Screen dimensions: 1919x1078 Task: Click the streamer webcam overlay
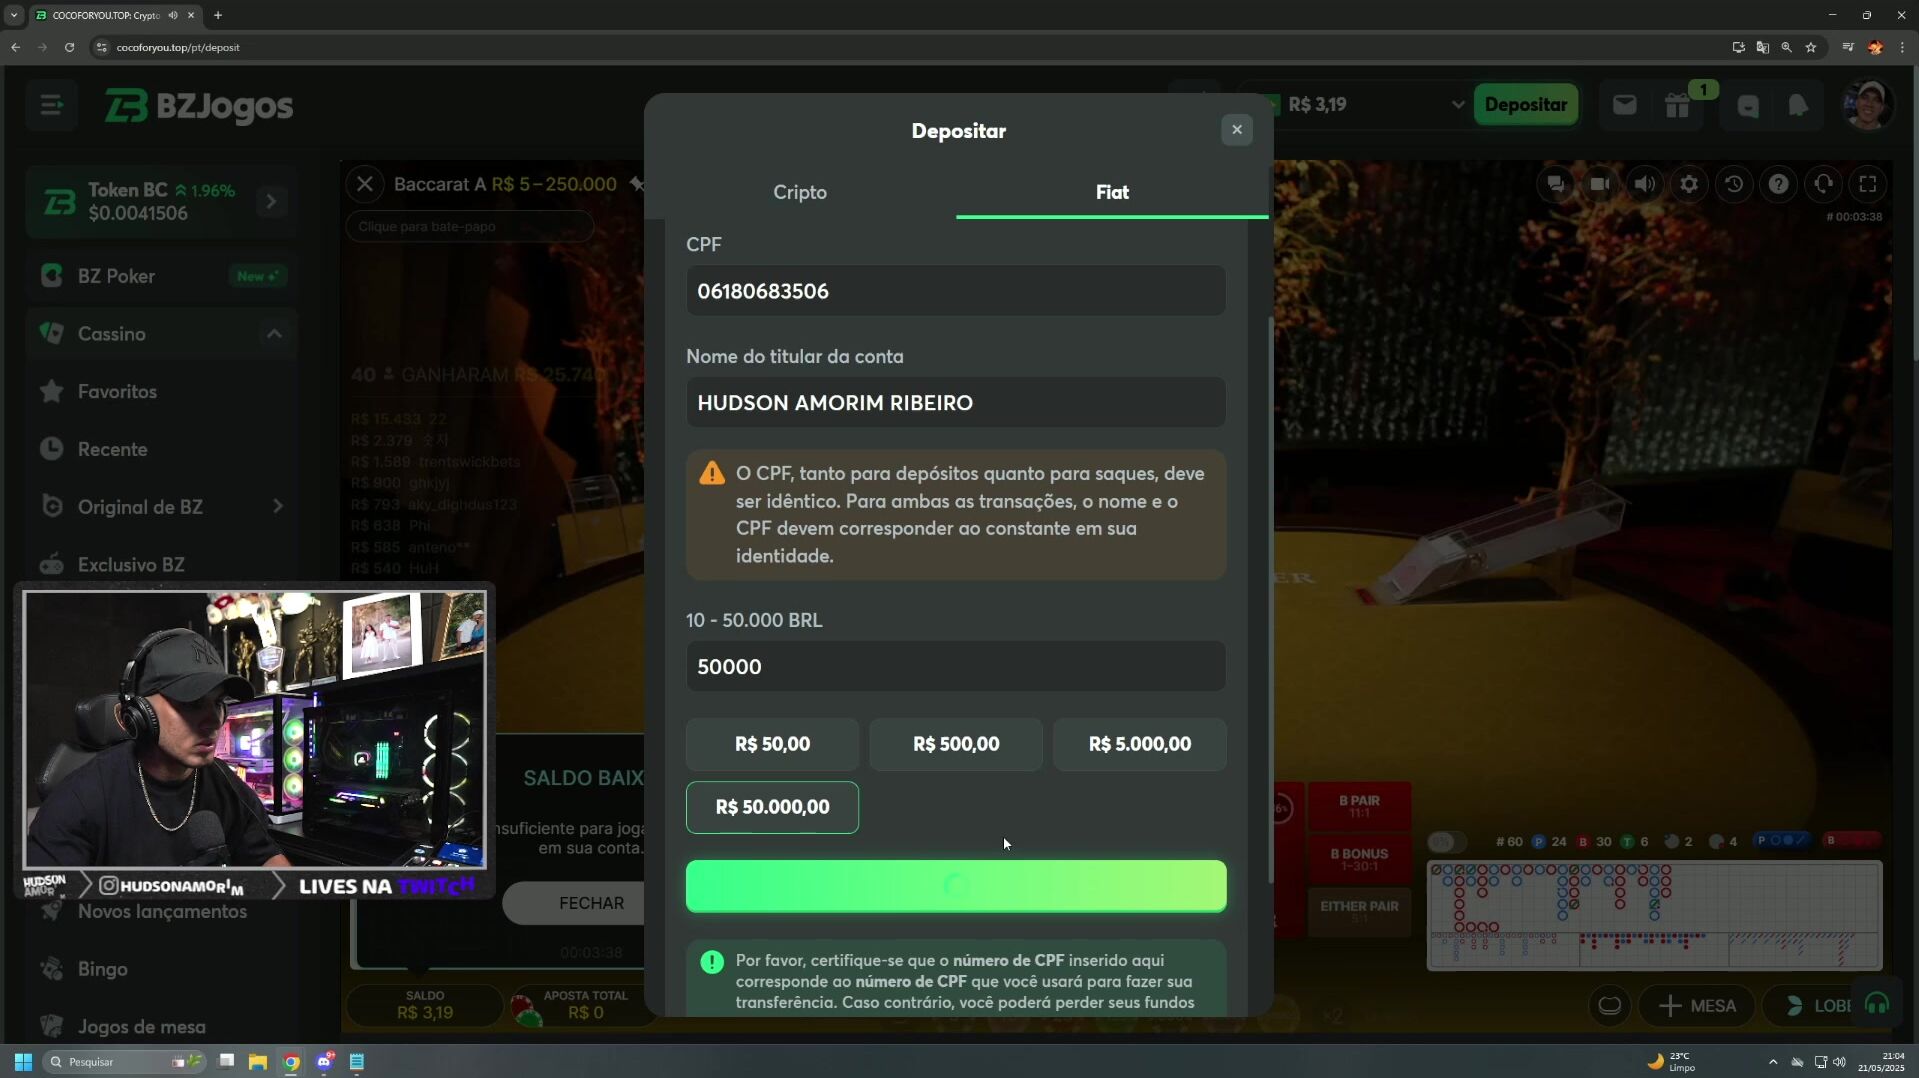pos(254,730)
